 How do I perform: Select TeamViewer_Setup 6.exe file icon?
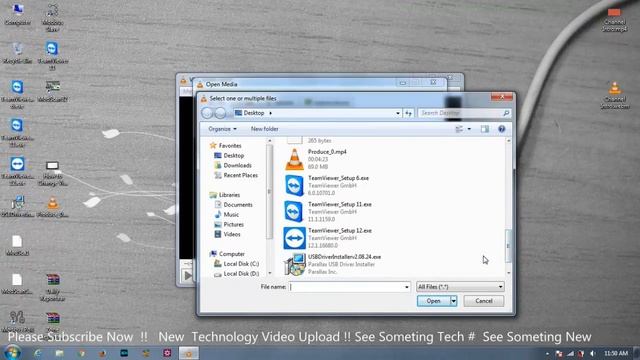click(294, 186)
